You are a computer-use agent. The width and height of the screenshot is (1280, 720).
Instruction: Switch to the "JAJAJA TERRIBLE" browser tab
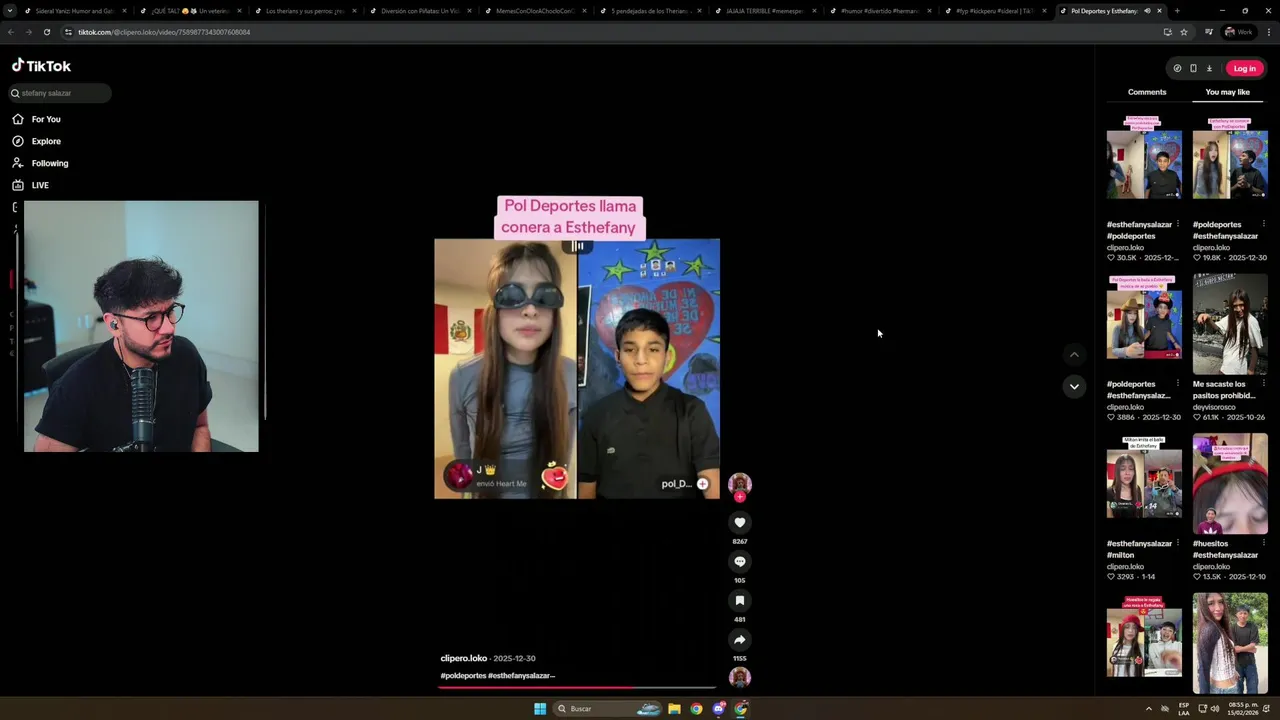[763, 11]
